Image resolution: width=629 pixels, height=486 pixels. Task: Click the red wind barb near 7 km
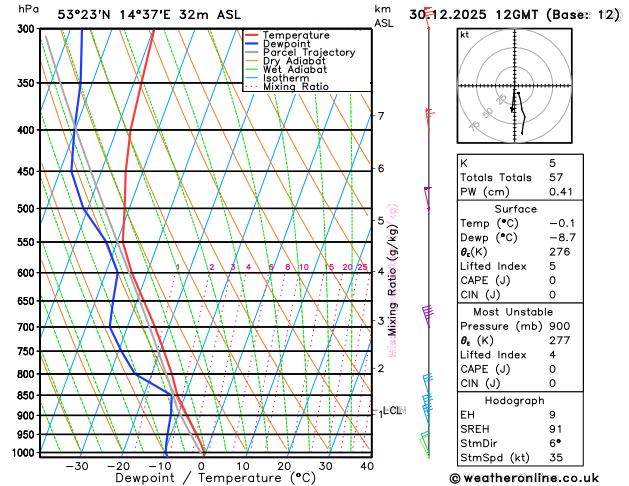[x=430, y=119]
